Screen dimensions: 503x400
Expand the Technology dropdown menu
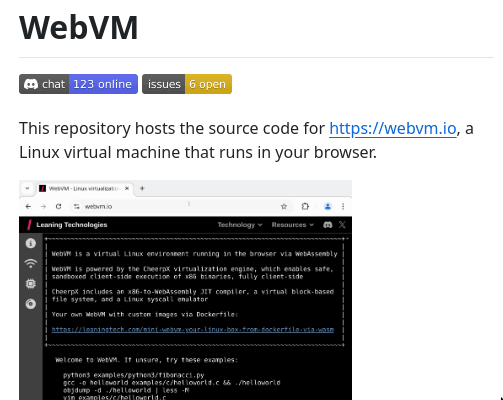click(240, 225)
